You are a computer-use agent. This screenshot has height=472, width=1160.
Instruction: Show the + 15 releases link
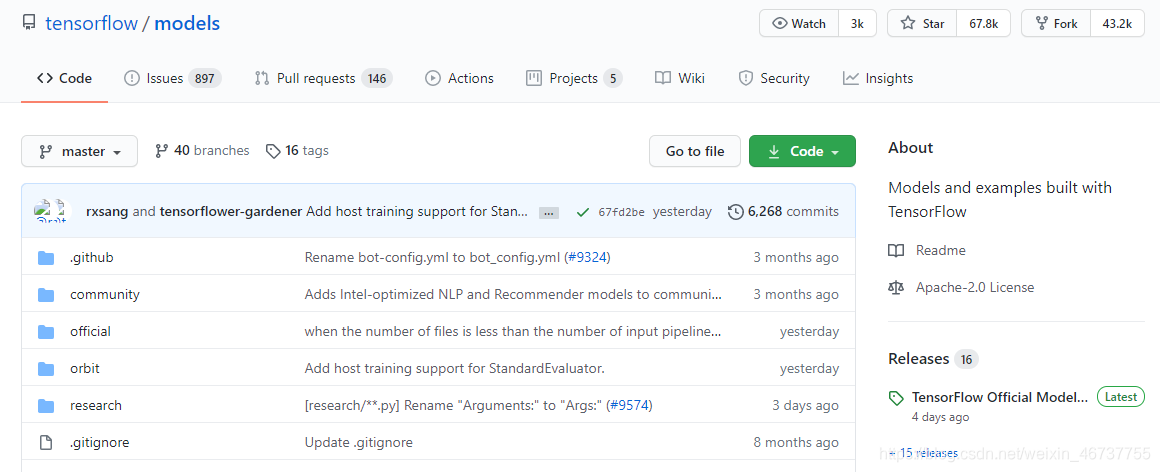923,453
